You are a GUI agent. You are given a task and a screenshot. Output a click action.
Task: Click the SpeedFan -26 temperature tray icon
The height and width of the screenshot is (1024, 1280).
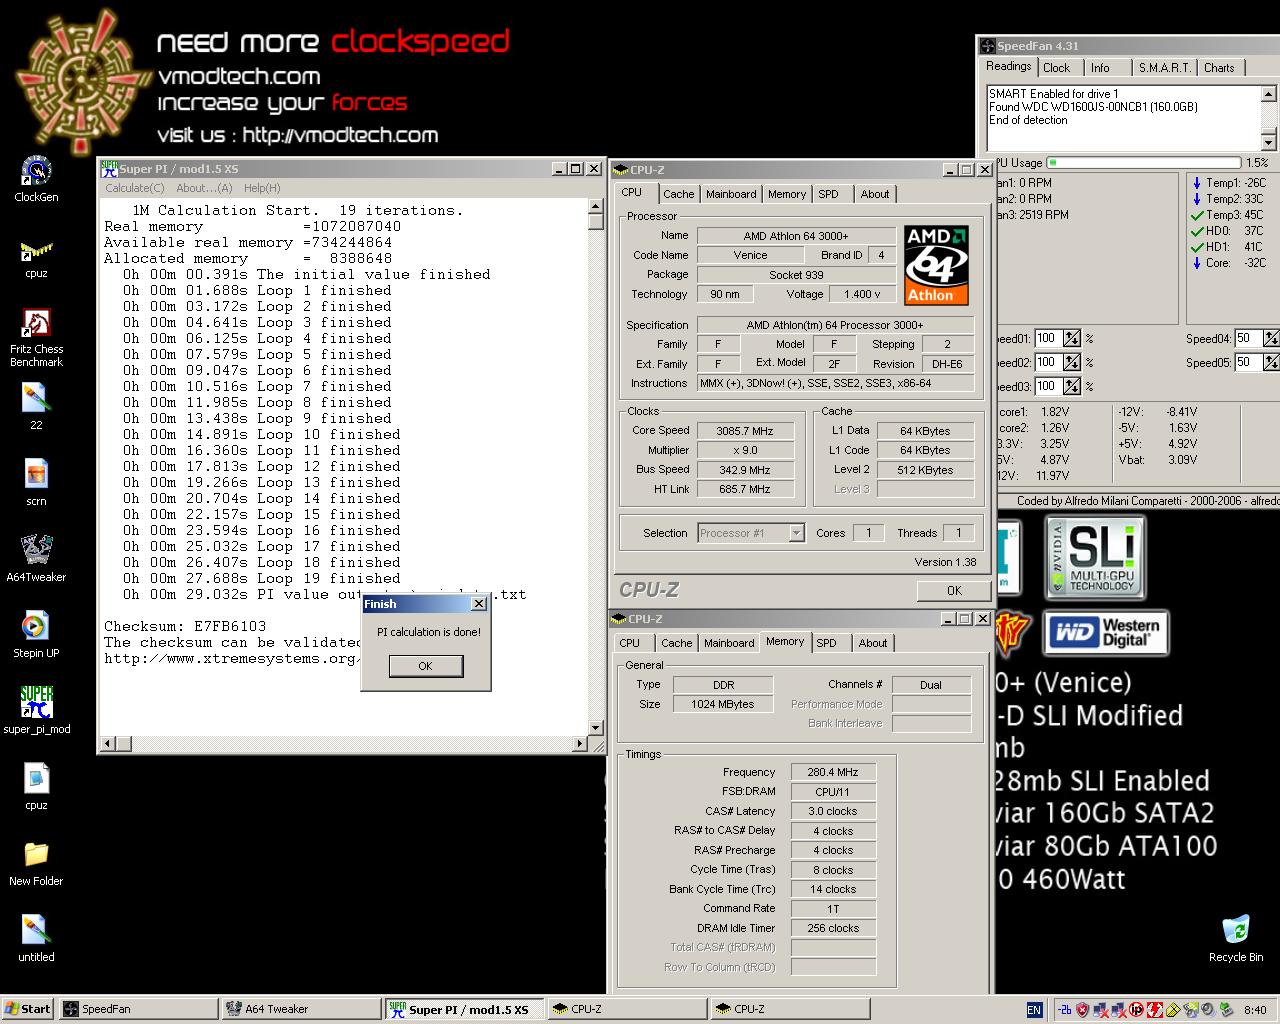point(1065,1010)
